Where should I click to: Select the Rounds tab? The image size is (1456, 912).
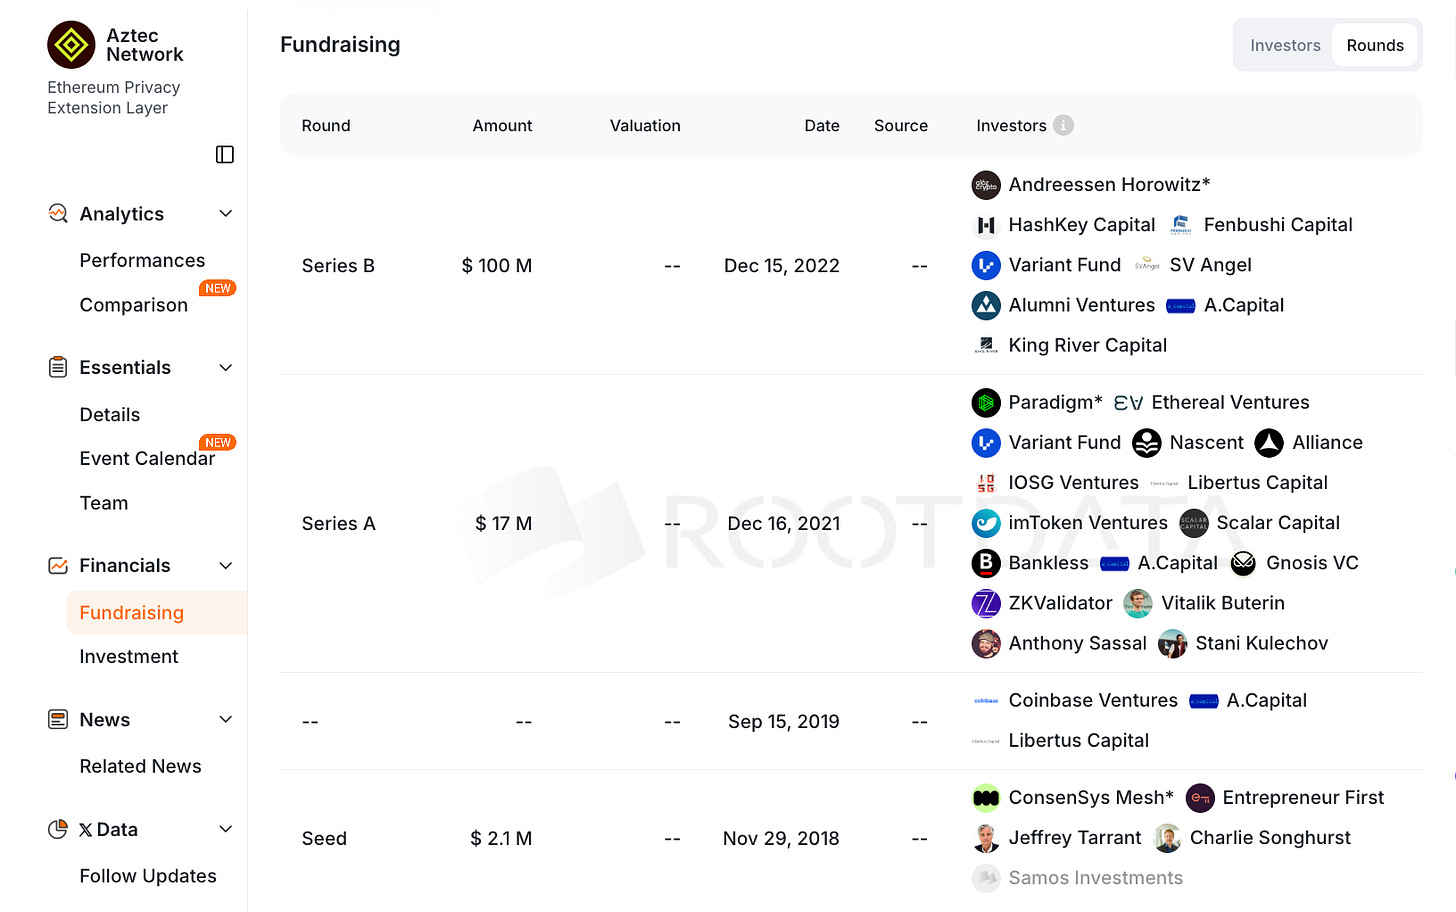click(1375, 45)
